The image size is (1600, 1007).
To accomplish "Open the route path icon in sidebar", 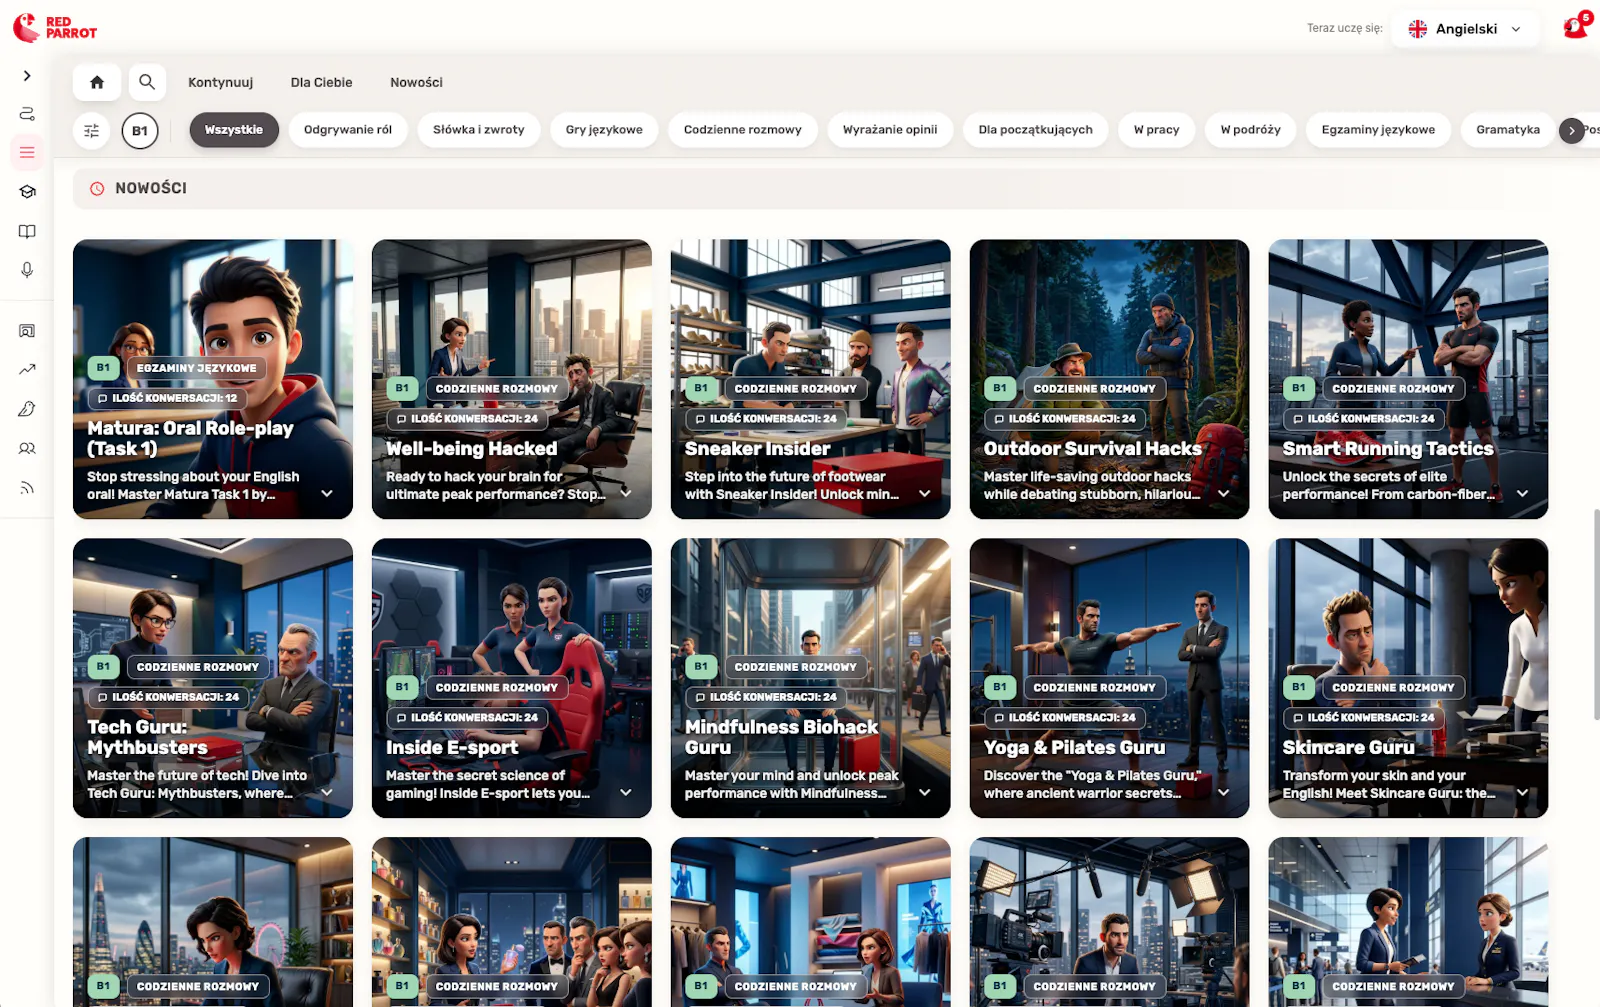I will click(x=27, y=114).
